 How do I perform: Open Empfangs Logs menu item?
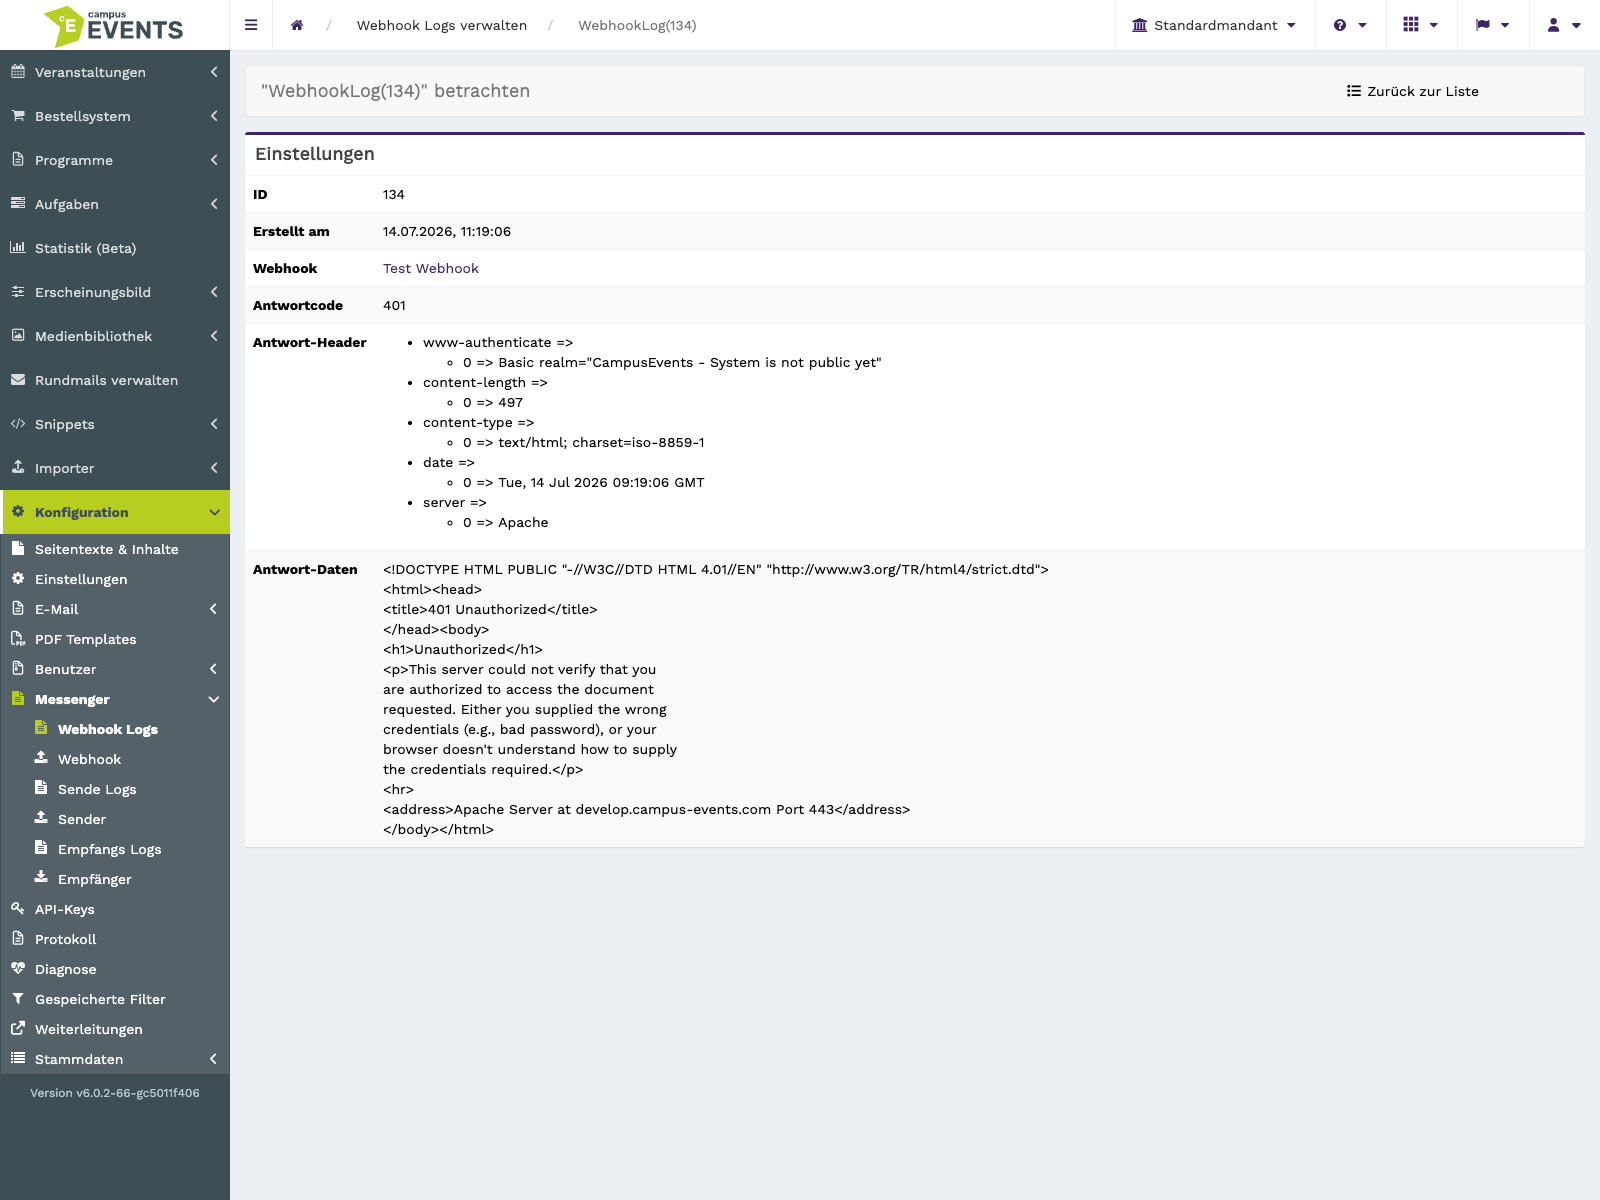[x=110, y=849]
